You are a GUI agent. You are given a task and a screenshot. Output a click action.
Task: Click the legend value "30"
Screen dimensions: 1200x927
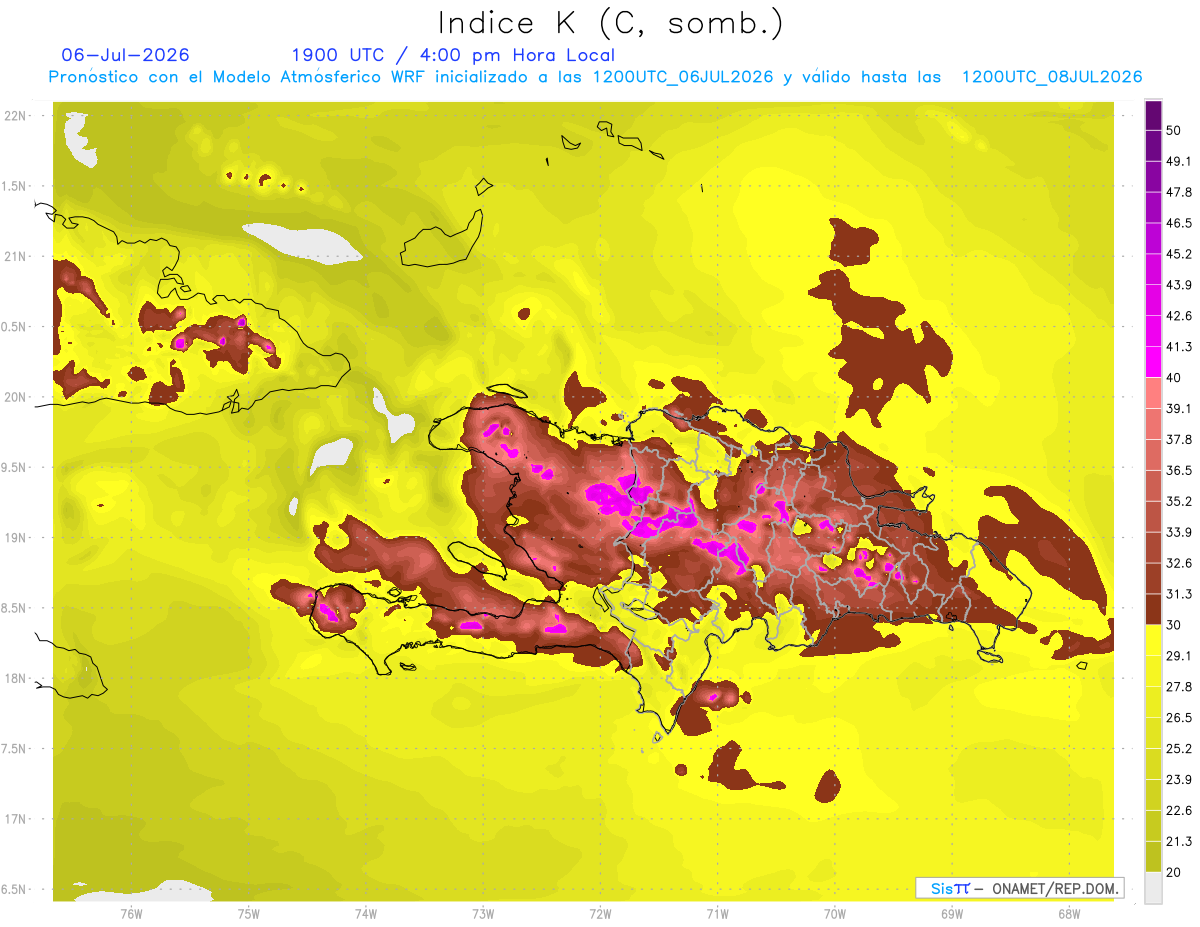click(x=1173, y=625)
